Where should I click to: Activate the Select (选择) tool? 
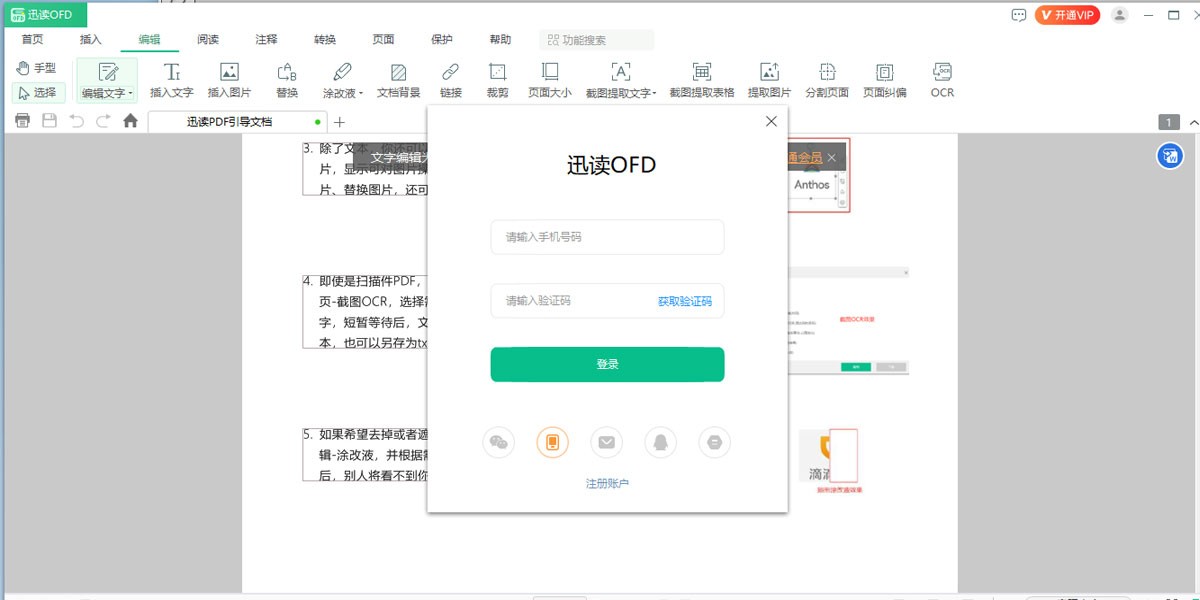click(x=38, y=93)
